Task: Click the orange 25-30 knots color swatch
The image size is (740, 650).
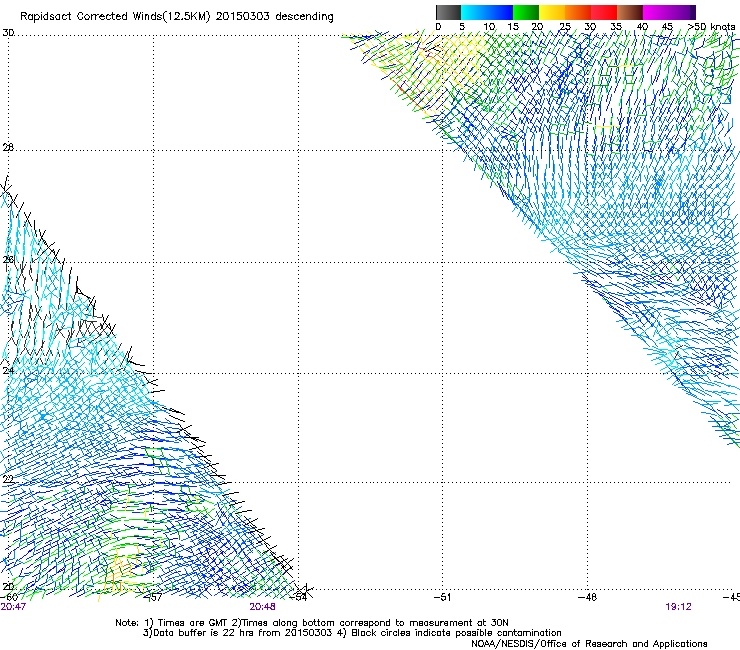Action: point(578,12)
